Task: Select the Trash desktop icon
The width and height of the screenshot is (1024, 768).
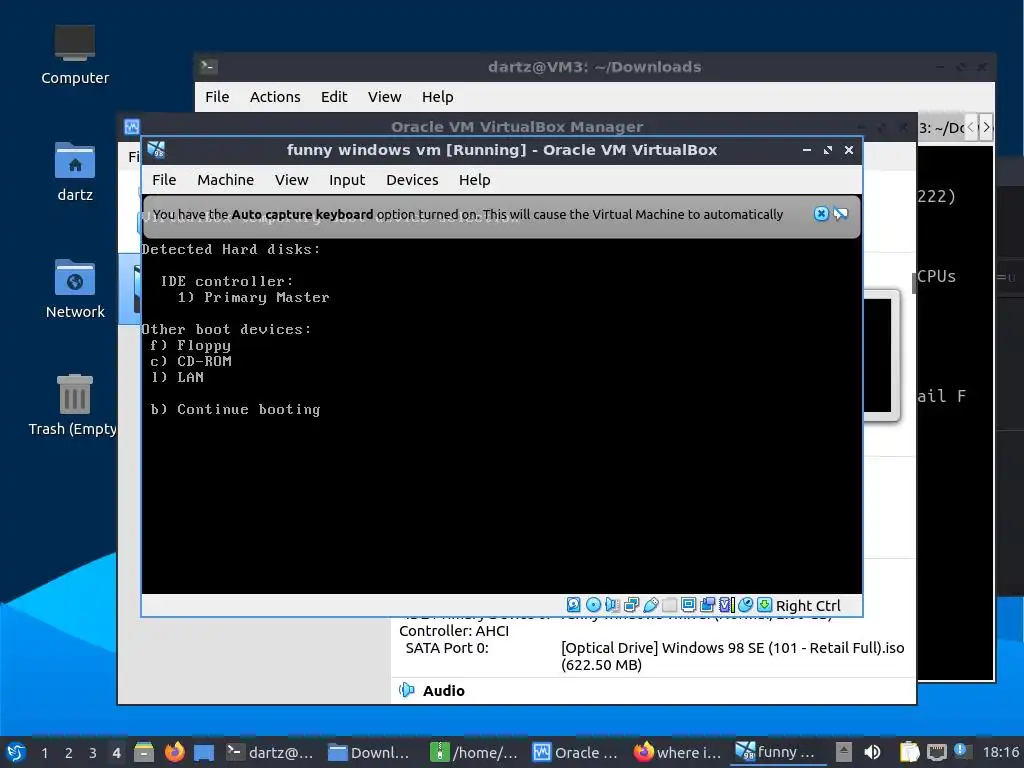Action: point(74,405)
